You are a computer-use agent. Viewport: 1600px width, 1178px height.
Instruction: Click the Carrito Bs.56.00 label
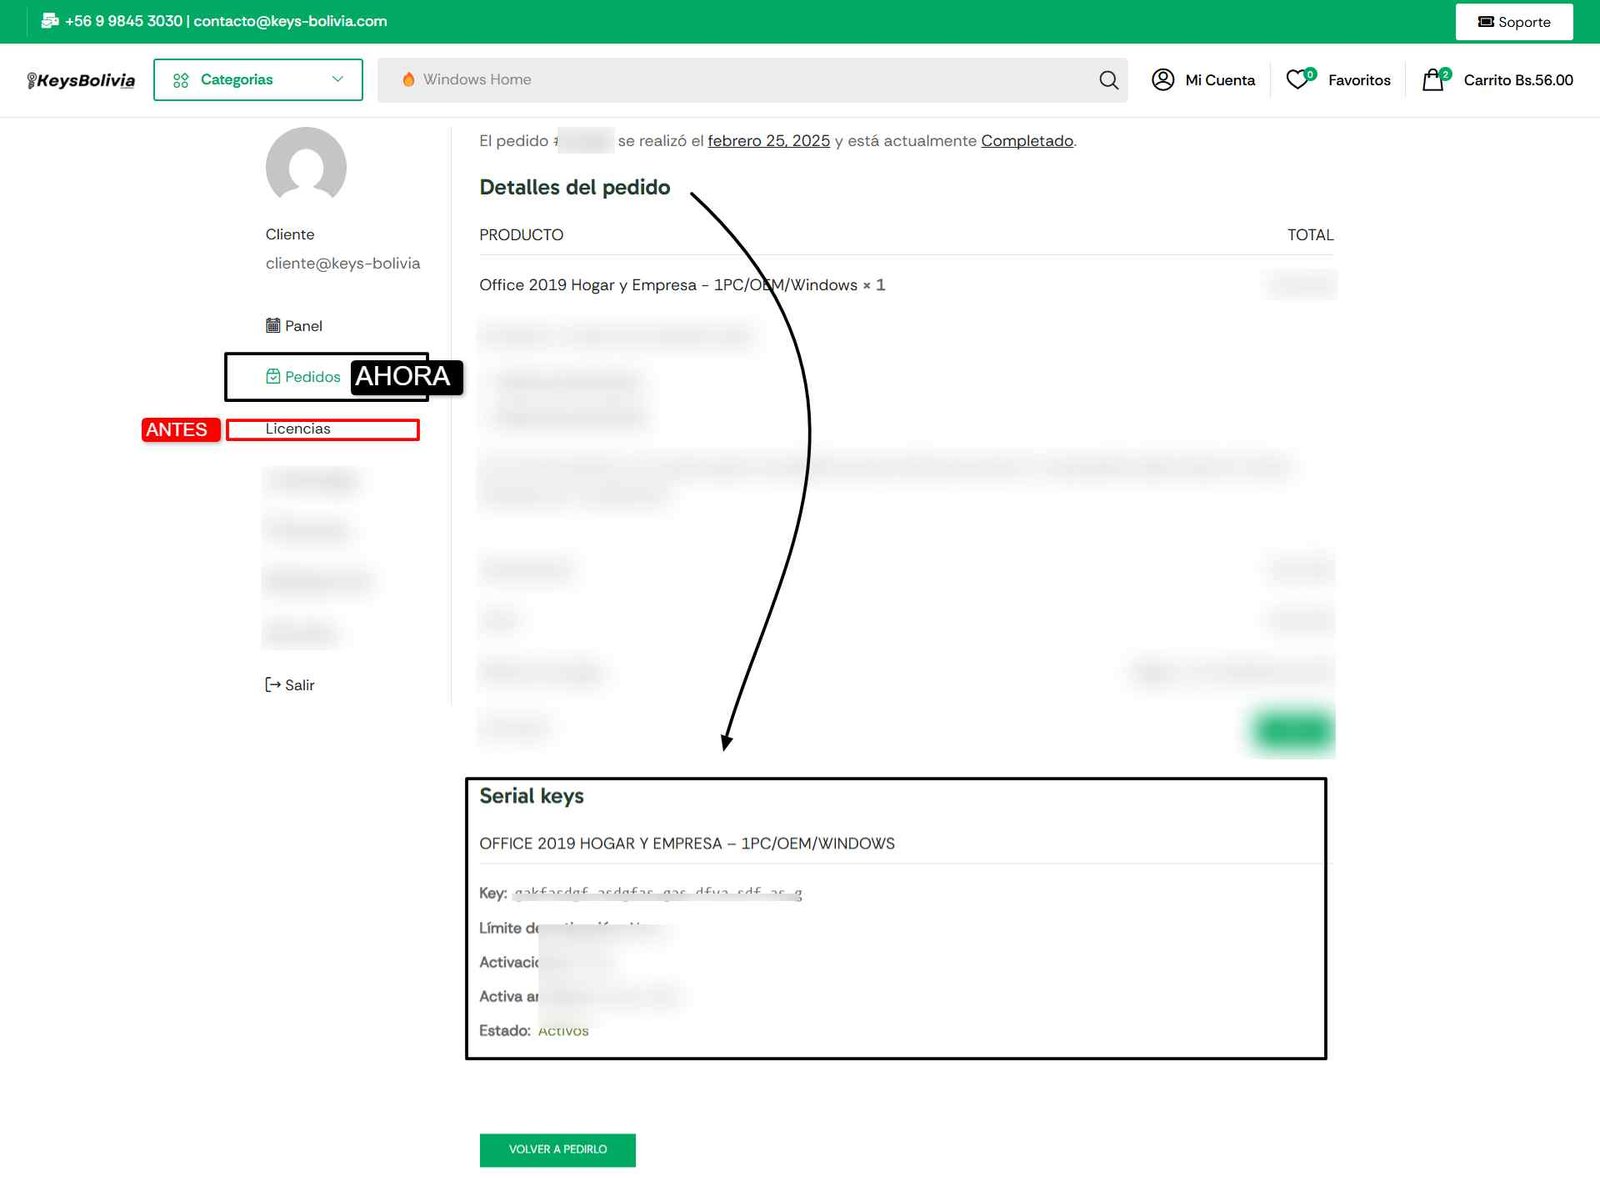click(x=1518, y=80)
